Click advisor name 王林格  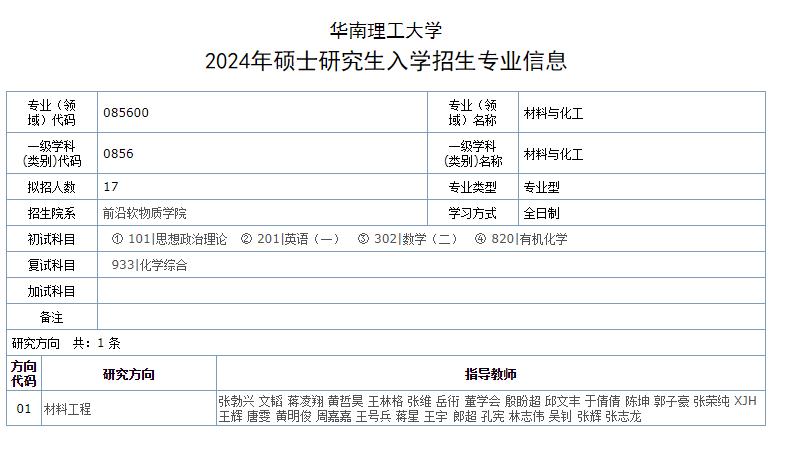pyautogui.click(x=385, y=401)
